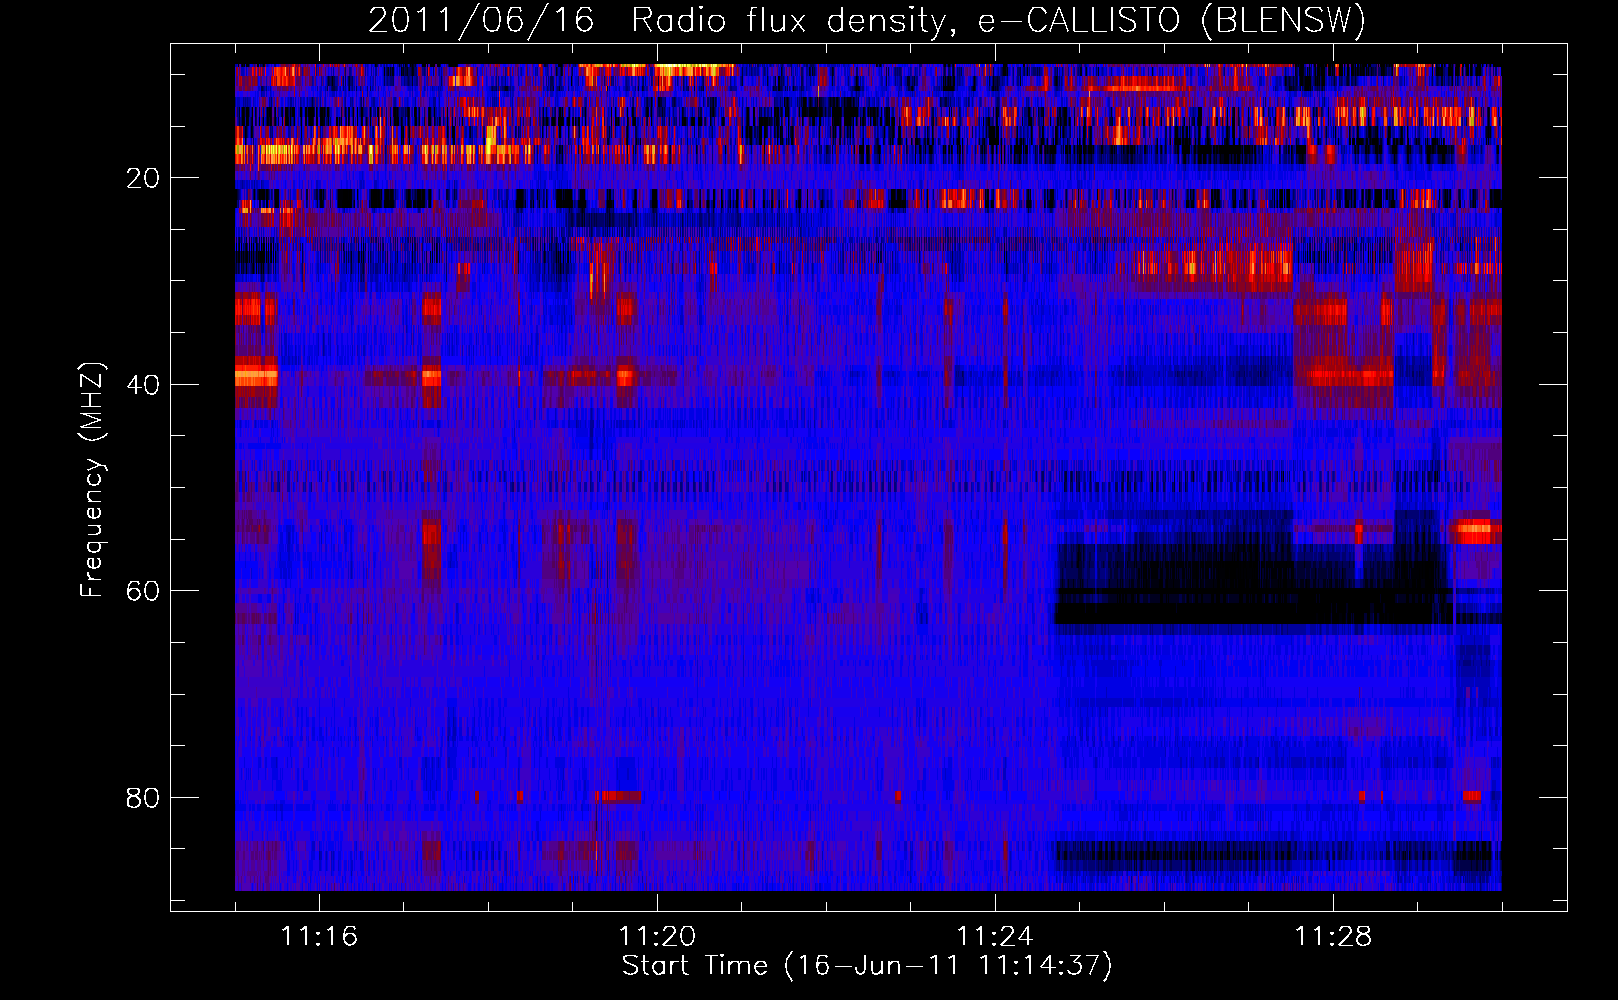The image size is (1618, 1000).
Task: Select the 80 MHz frequency tick label
Action: tap(143, 798)
